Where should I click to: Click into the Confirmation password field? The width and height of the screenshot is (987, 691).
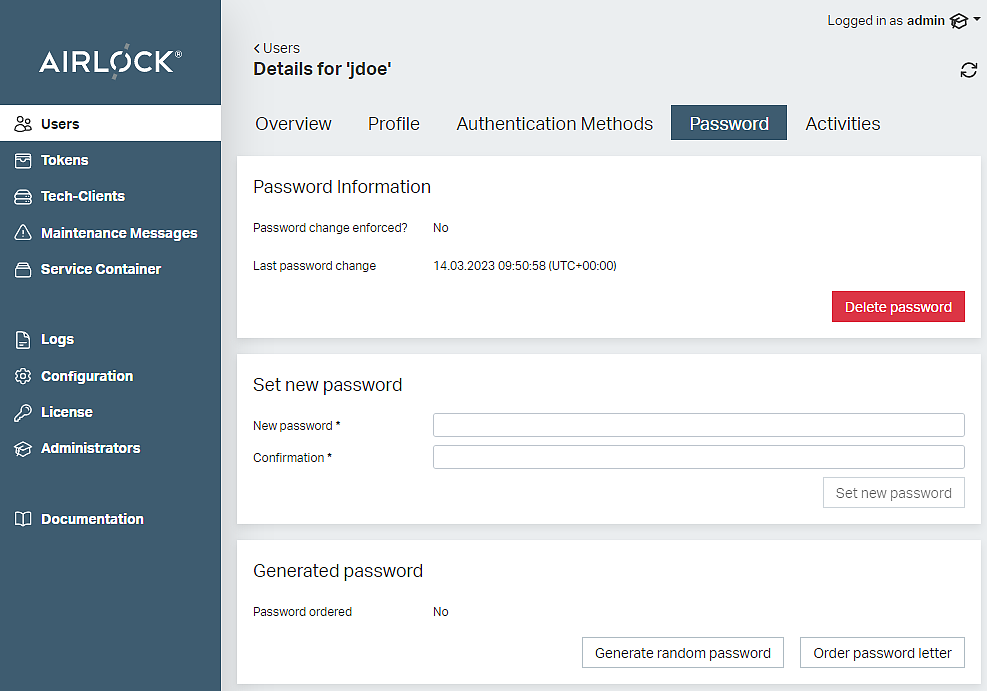698,458
